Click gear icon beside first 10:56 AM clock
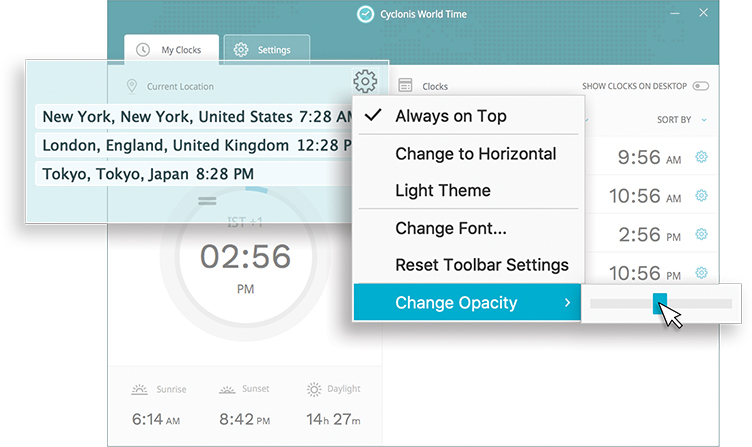This screenshot has height=447, width=752. coord(701,195)
